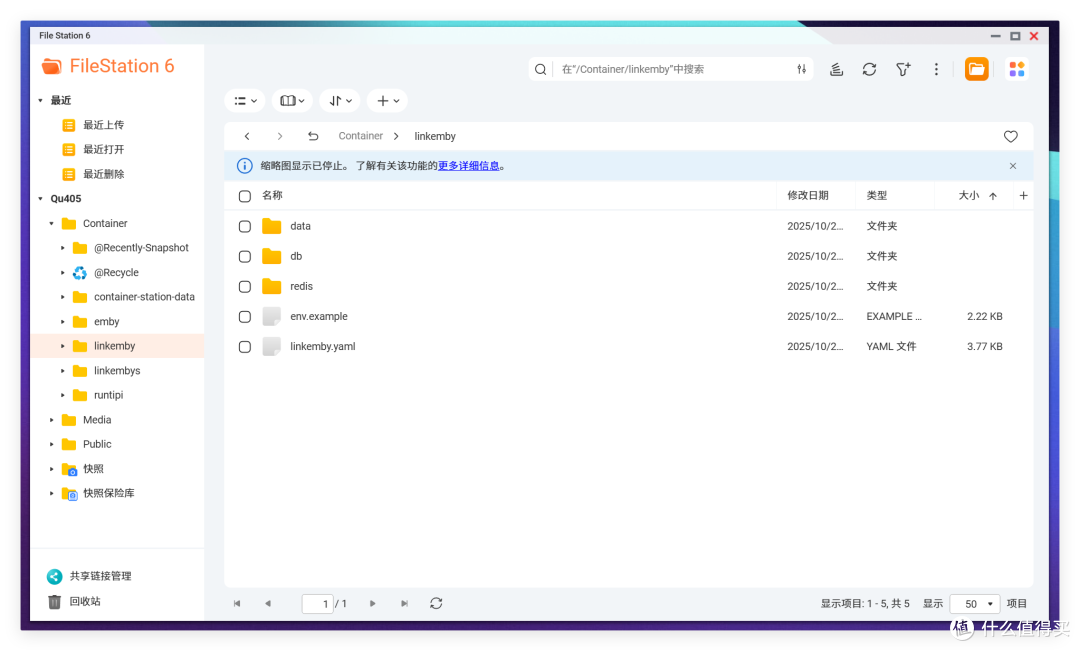
Task: Go to next page
Action: point(373,603)
